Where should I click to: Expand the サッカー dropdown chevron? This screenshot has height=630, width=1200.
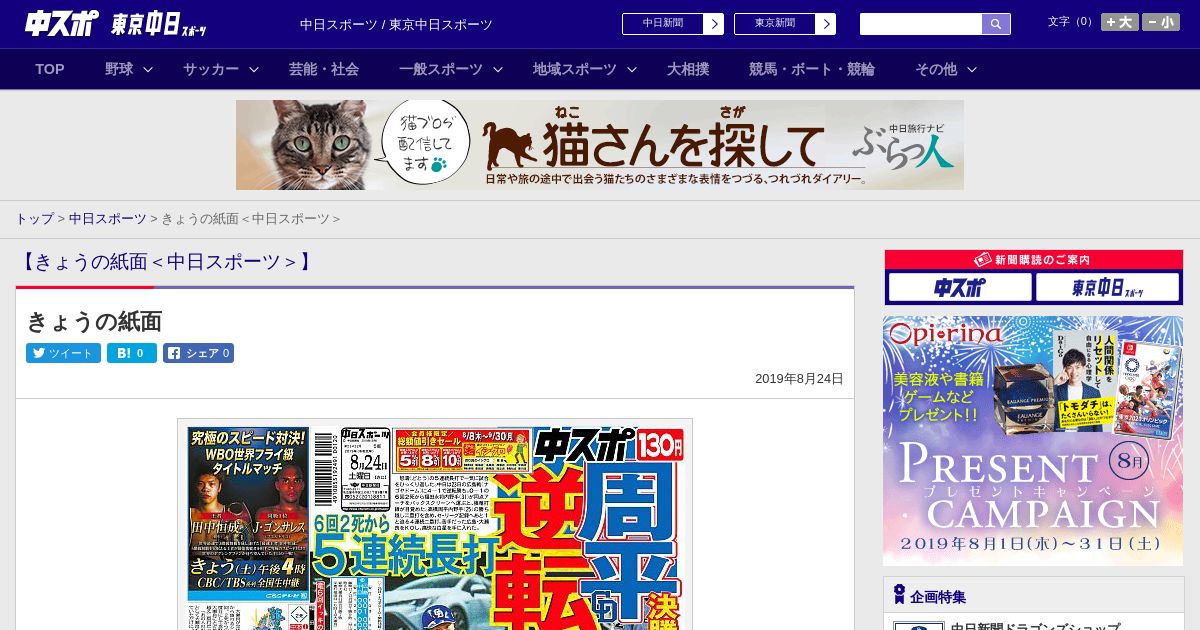coord(254,69)
